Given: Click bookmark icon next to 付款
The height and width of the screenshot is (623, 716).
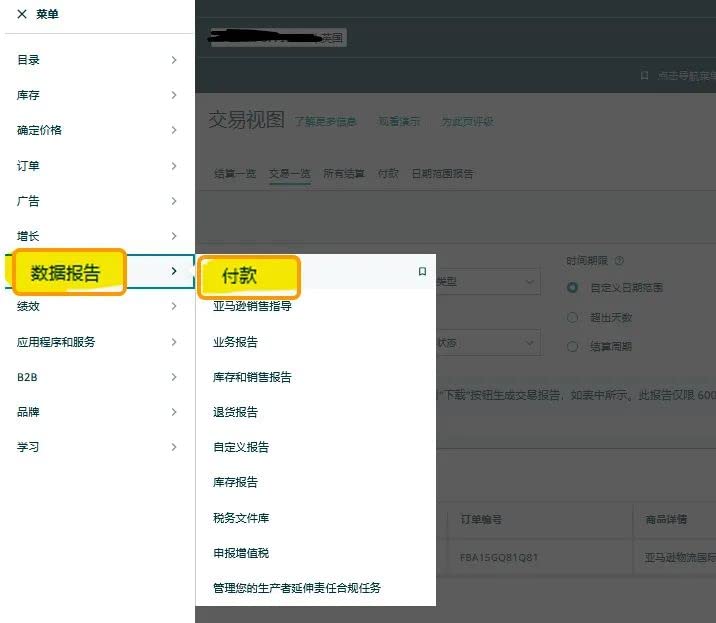Looking at the screenshot, I should click(422, 272).
